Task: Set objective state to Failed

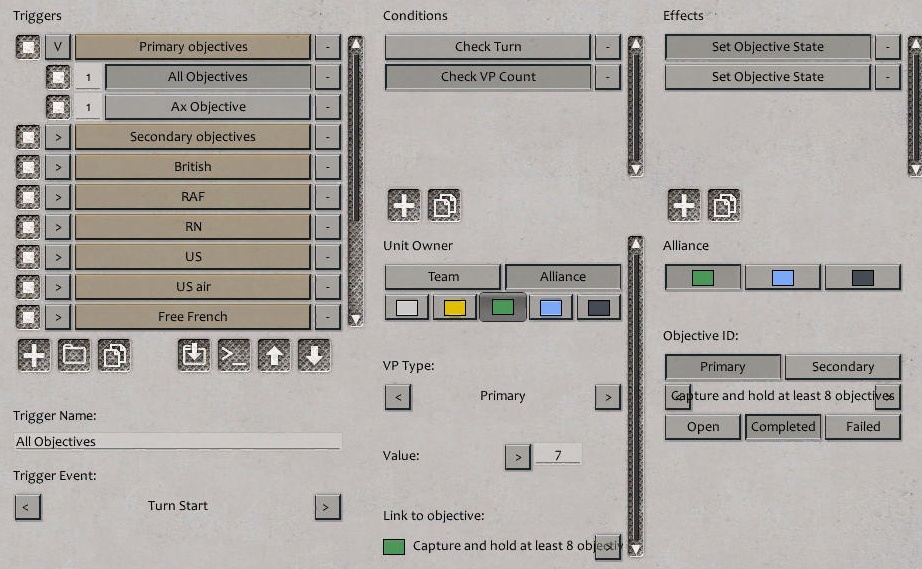Action: point(863,427)
